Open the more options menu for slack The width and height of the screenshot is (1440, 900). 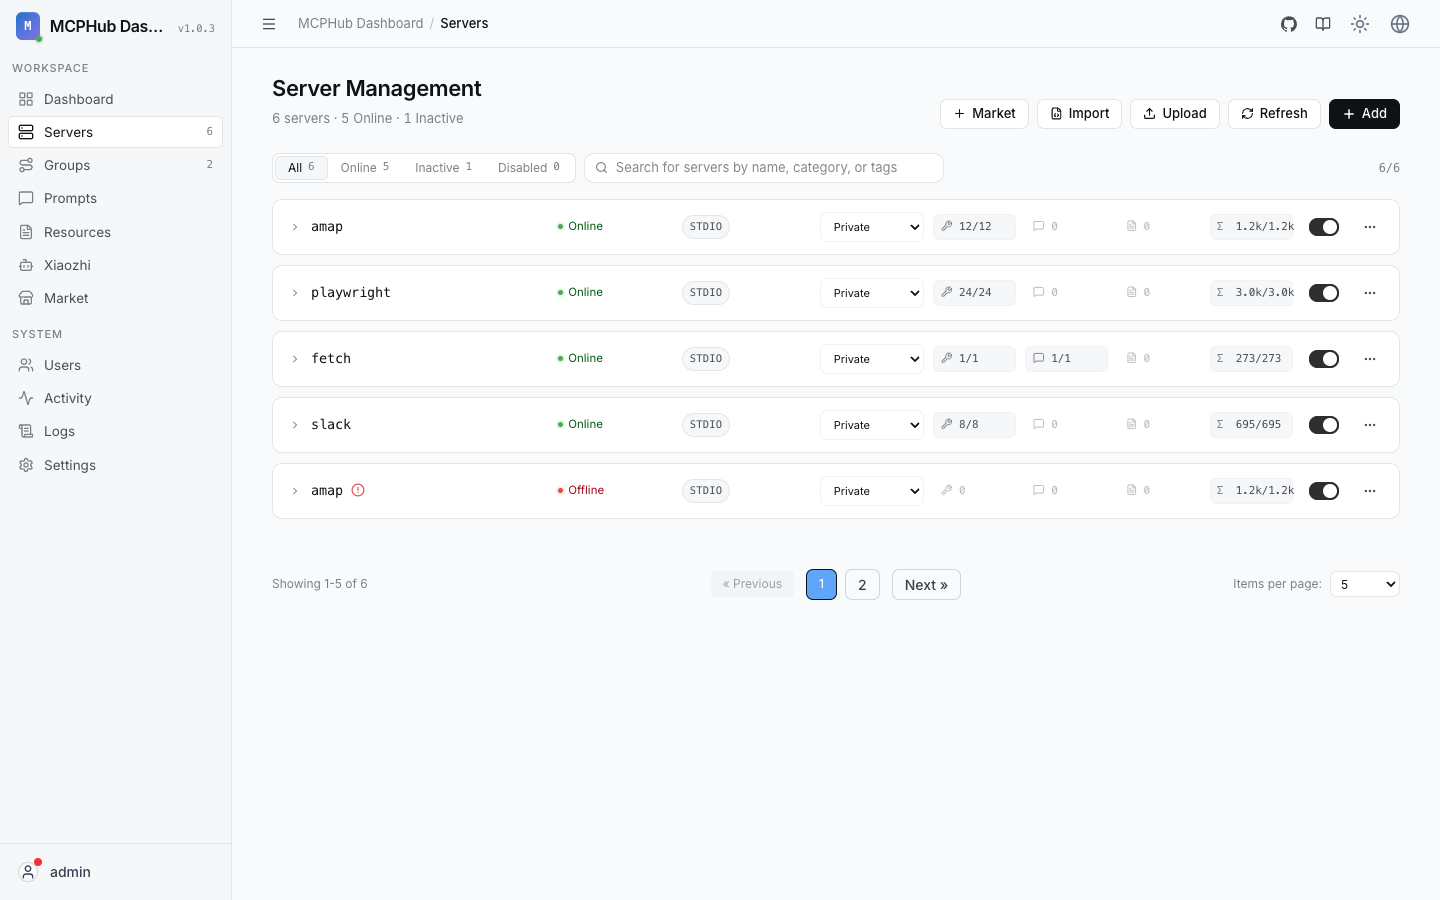click(x=1370, y=425)
